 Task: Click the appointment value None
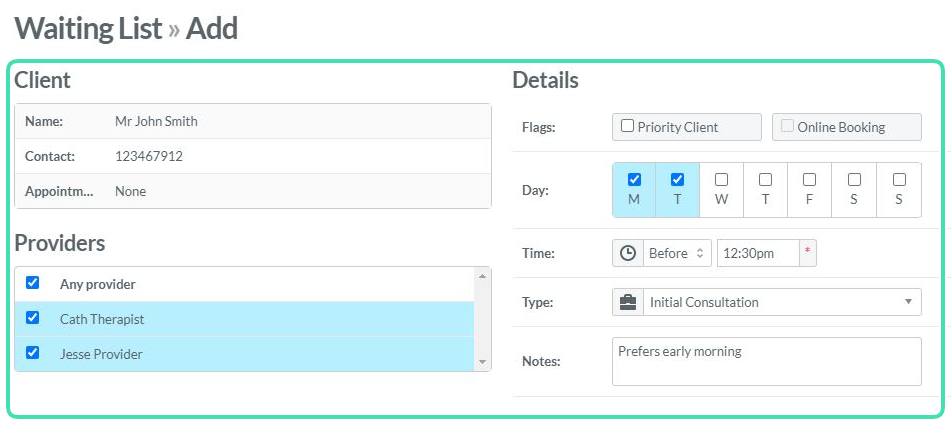tap(130, 192)
